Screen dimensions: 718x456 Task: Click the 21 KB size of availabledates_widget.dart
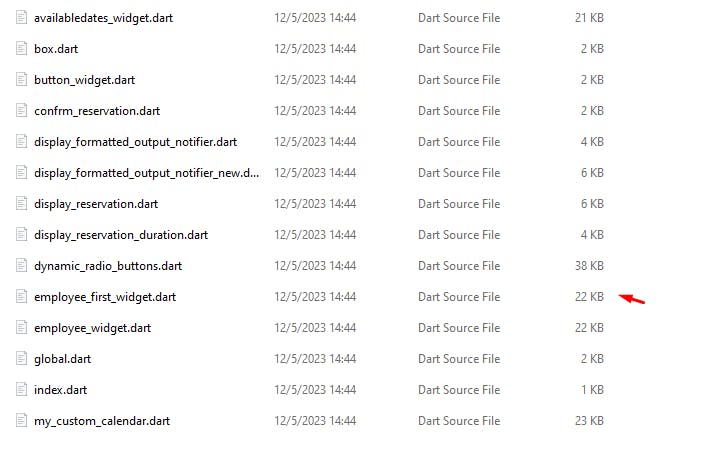(x=589, y=17)
